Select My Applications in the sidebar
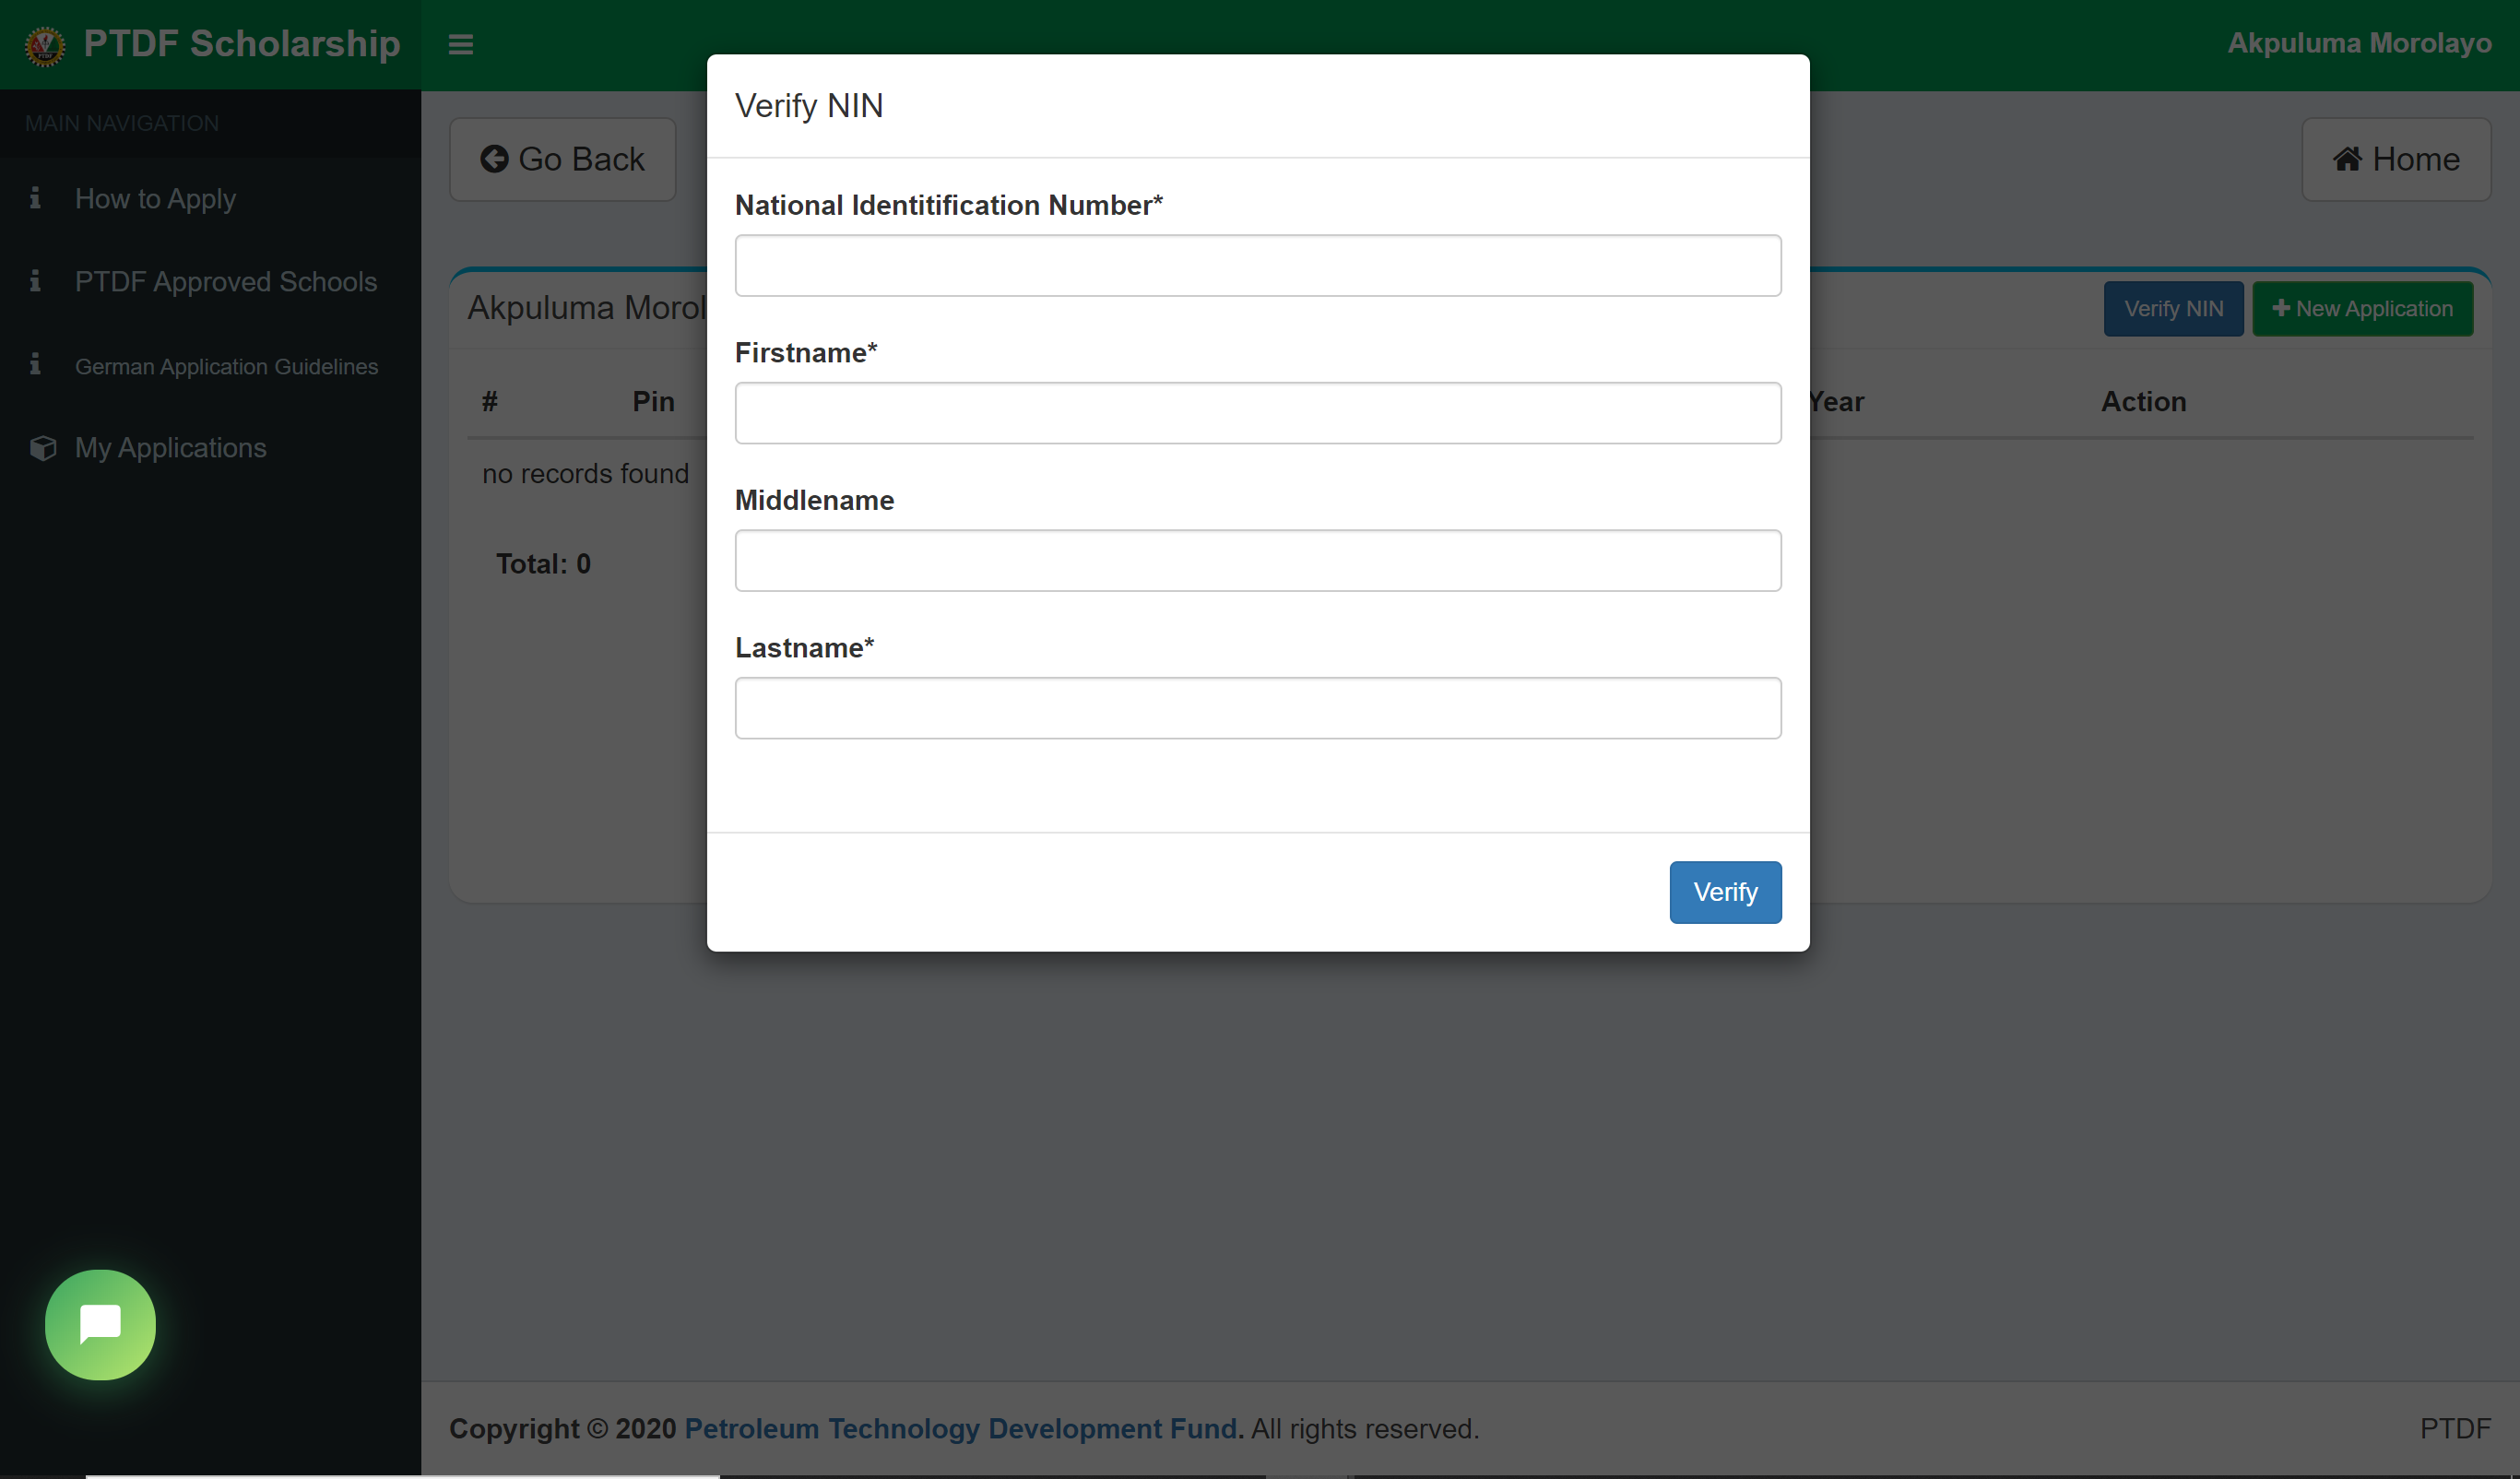This screenshot has height=1479, width=2520. 171,447
